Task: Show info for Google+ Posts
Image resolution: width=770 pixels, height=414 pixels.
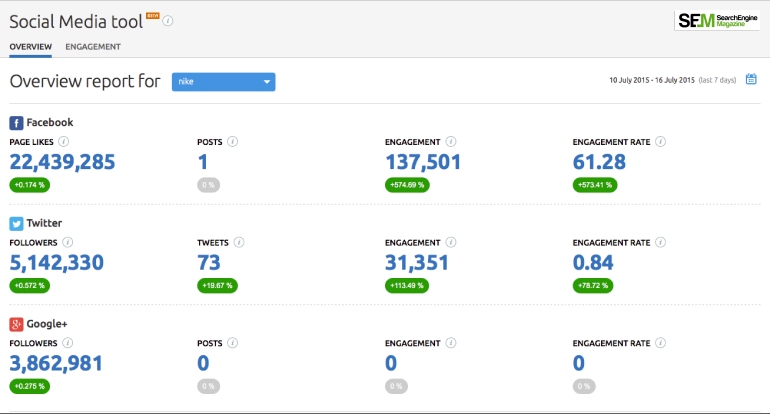Action: tap(233, 343)
